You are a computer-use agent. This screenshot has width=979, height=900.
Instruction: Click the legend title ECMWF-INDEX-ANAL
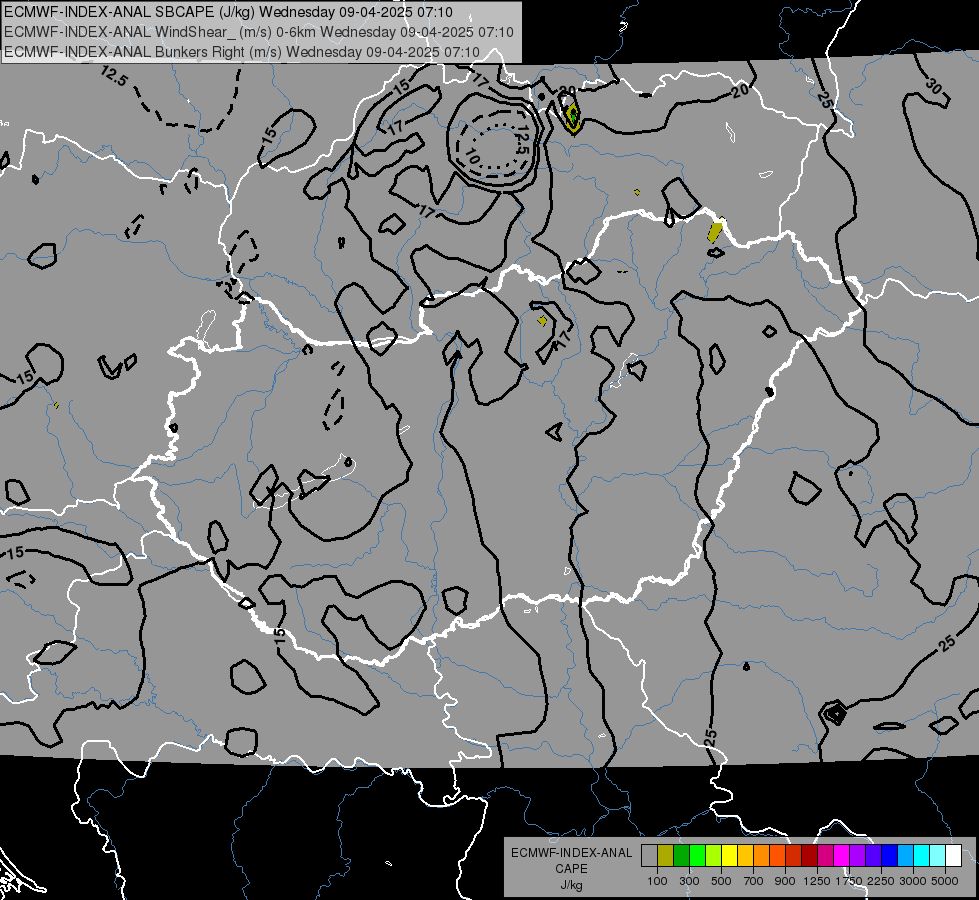tap(572, 853)
